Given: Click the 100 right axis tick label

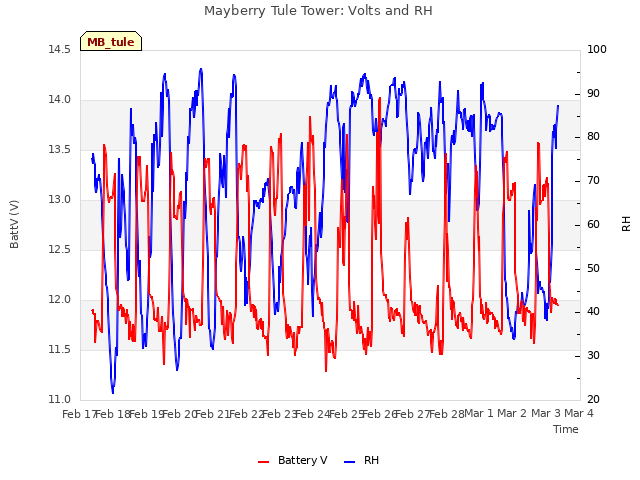Looking at the screenshot, I should [597, 49].
